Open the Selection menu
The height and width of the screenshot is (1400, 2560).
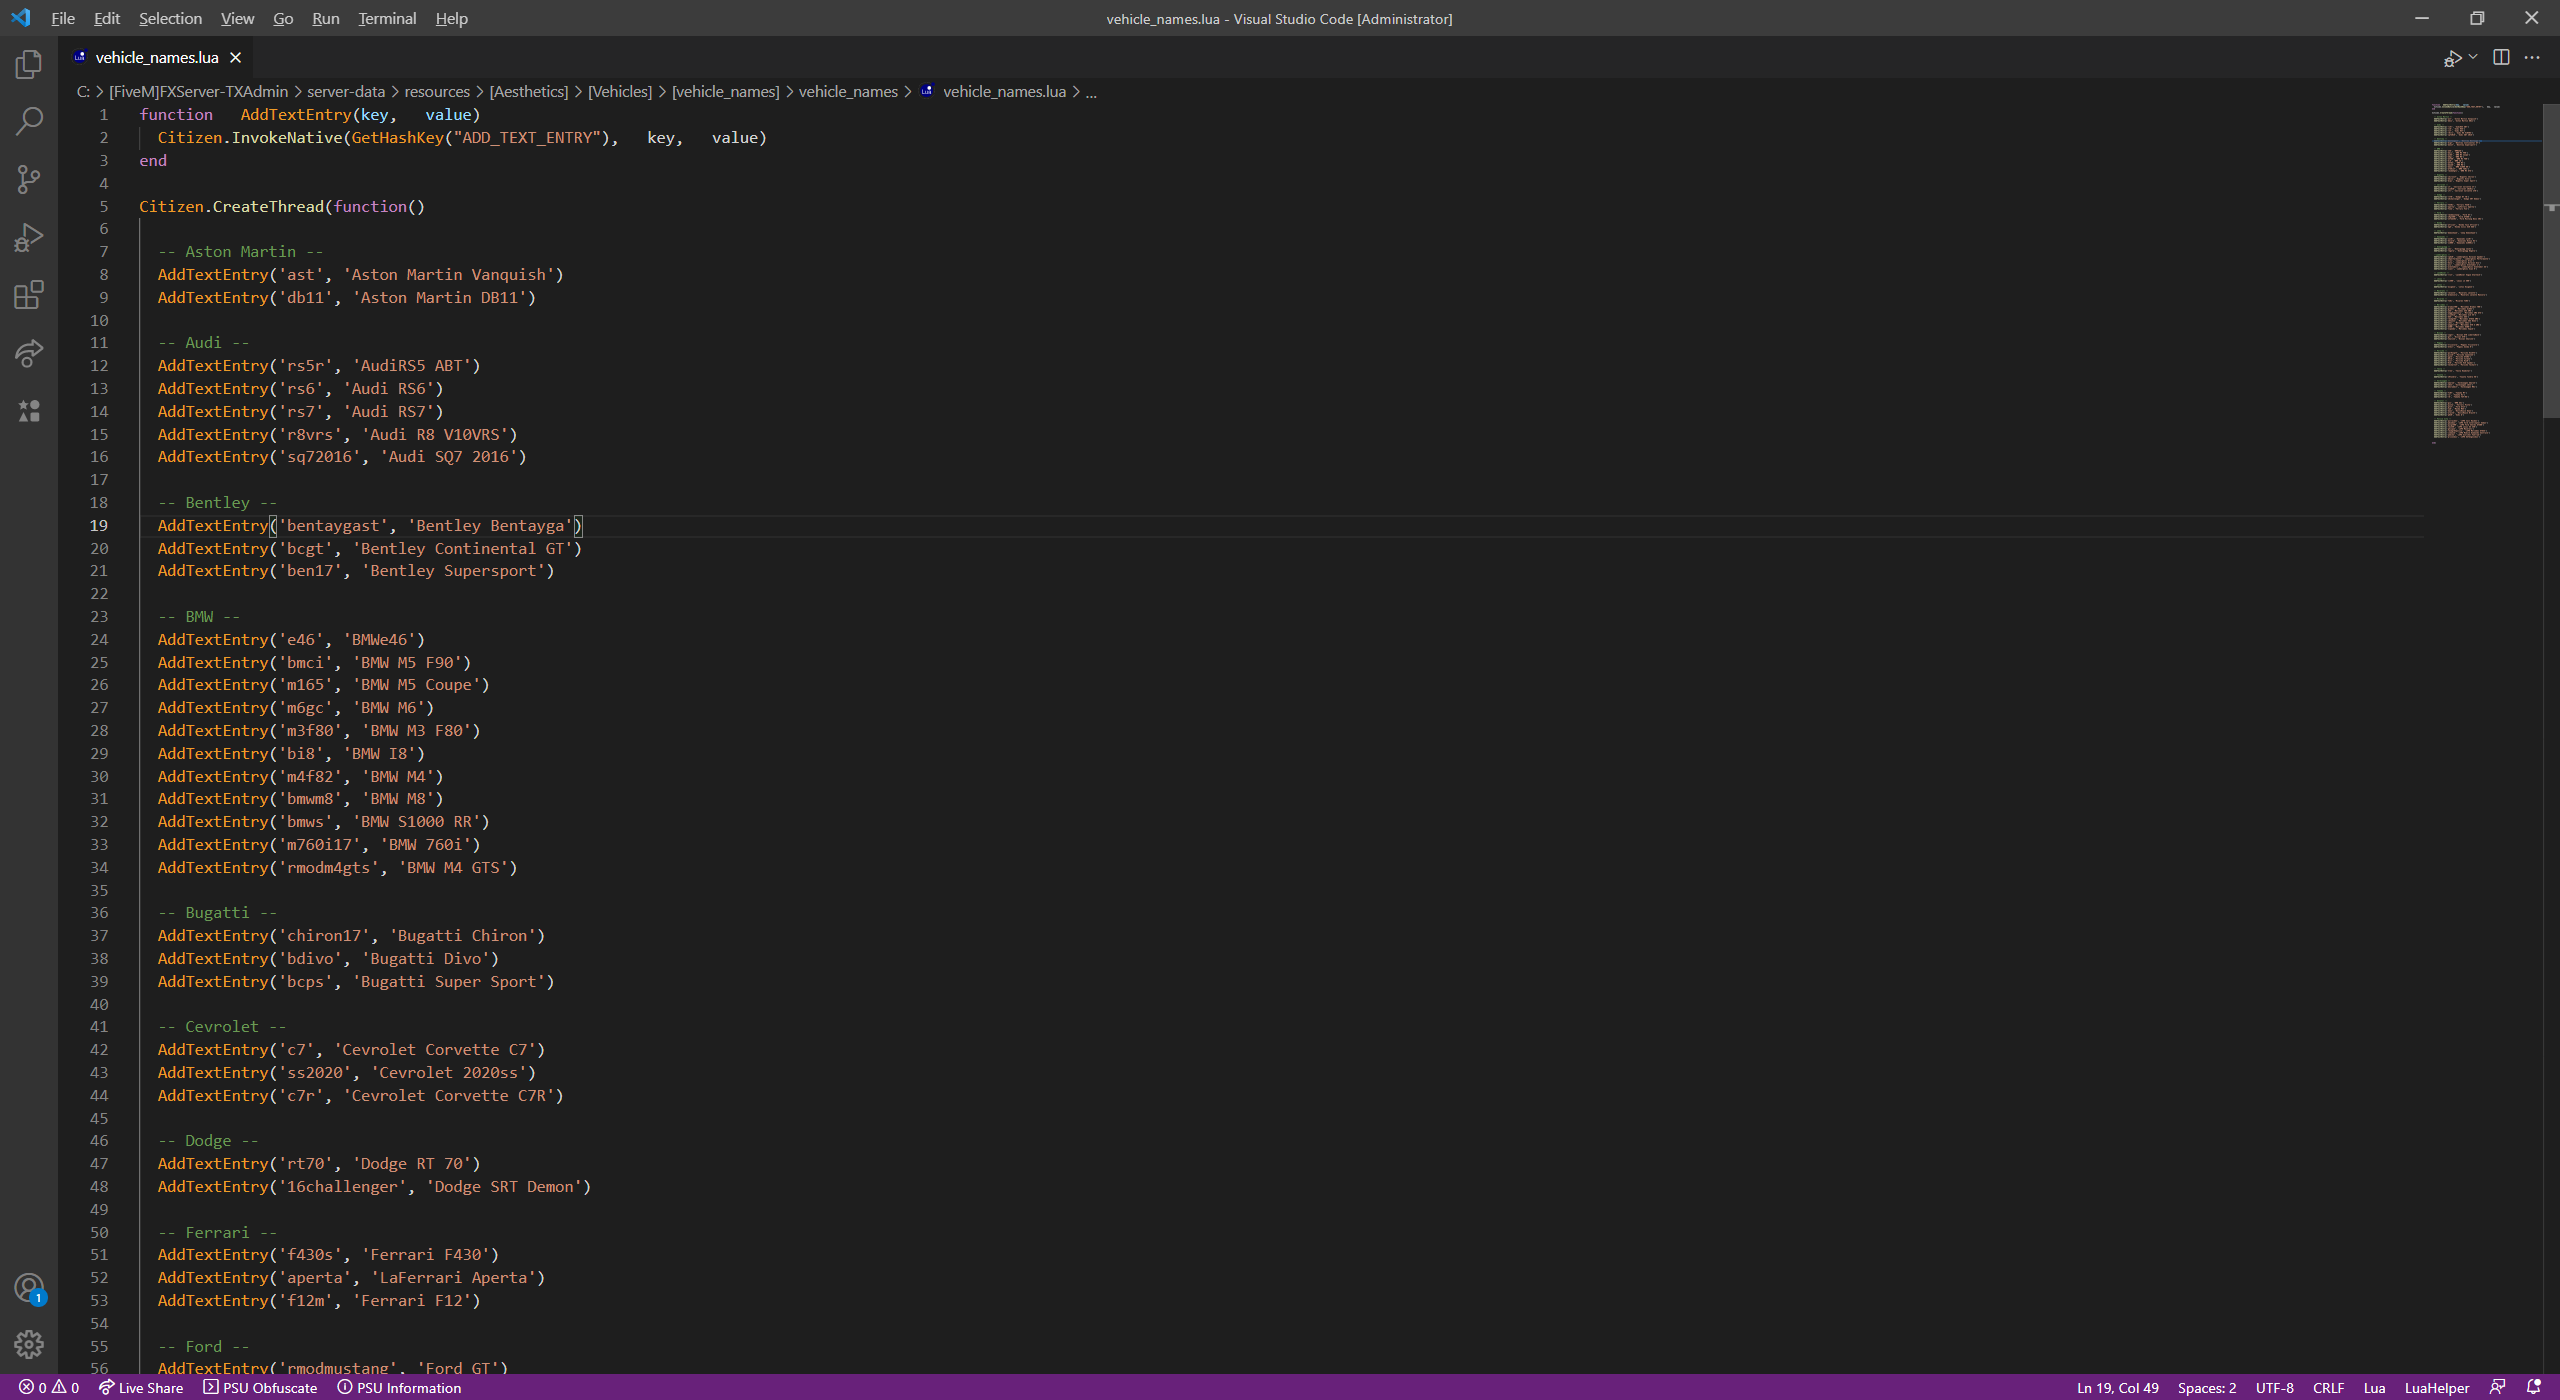[x=170, y=18]
